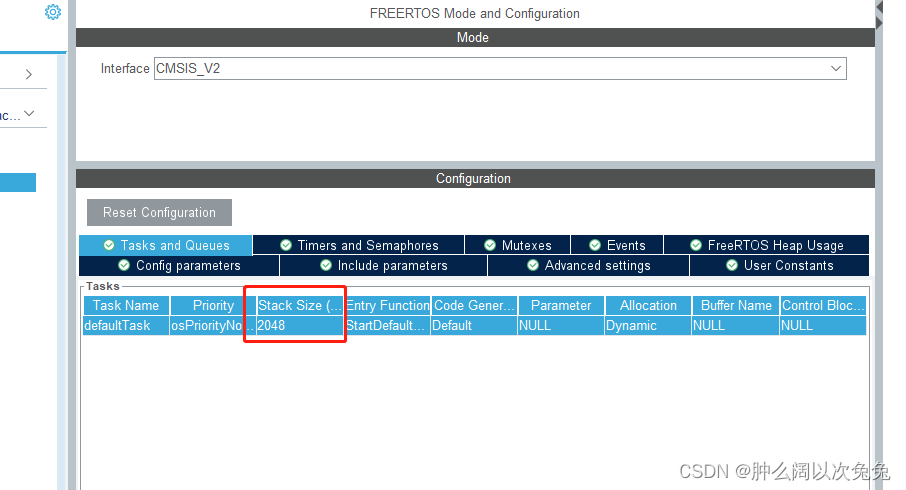
Task: Click the green check icon on Config parameters
Action: 124,265
